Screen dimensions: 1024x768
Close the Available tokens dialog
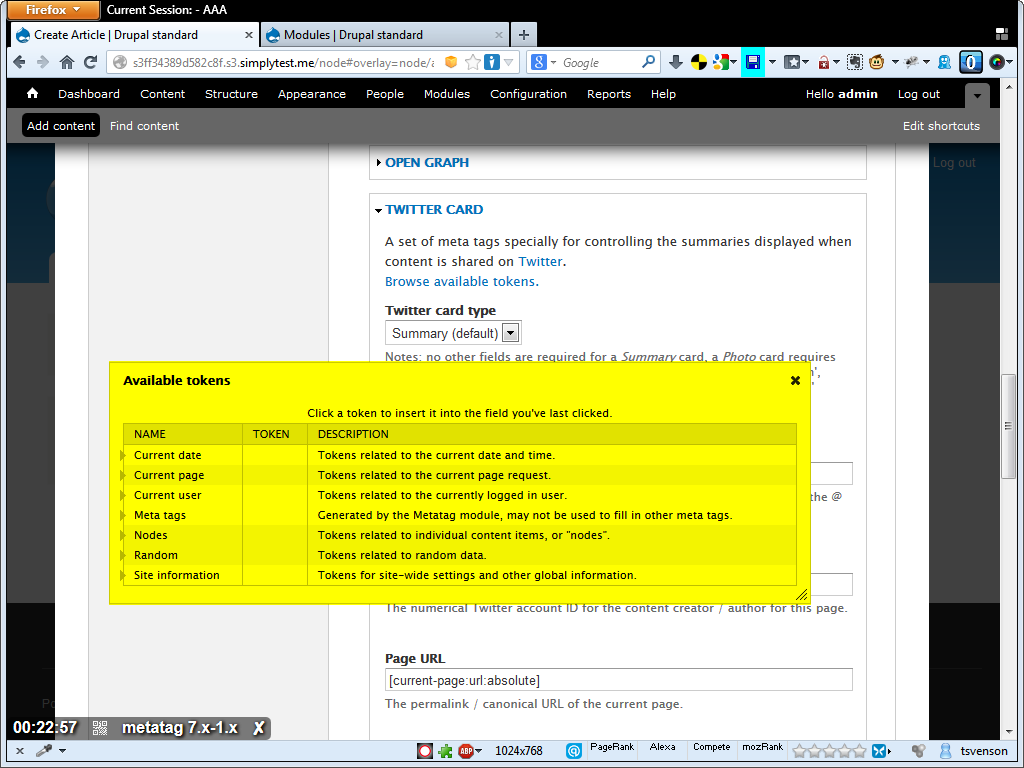pyautogui.click(x=795, y=381)
